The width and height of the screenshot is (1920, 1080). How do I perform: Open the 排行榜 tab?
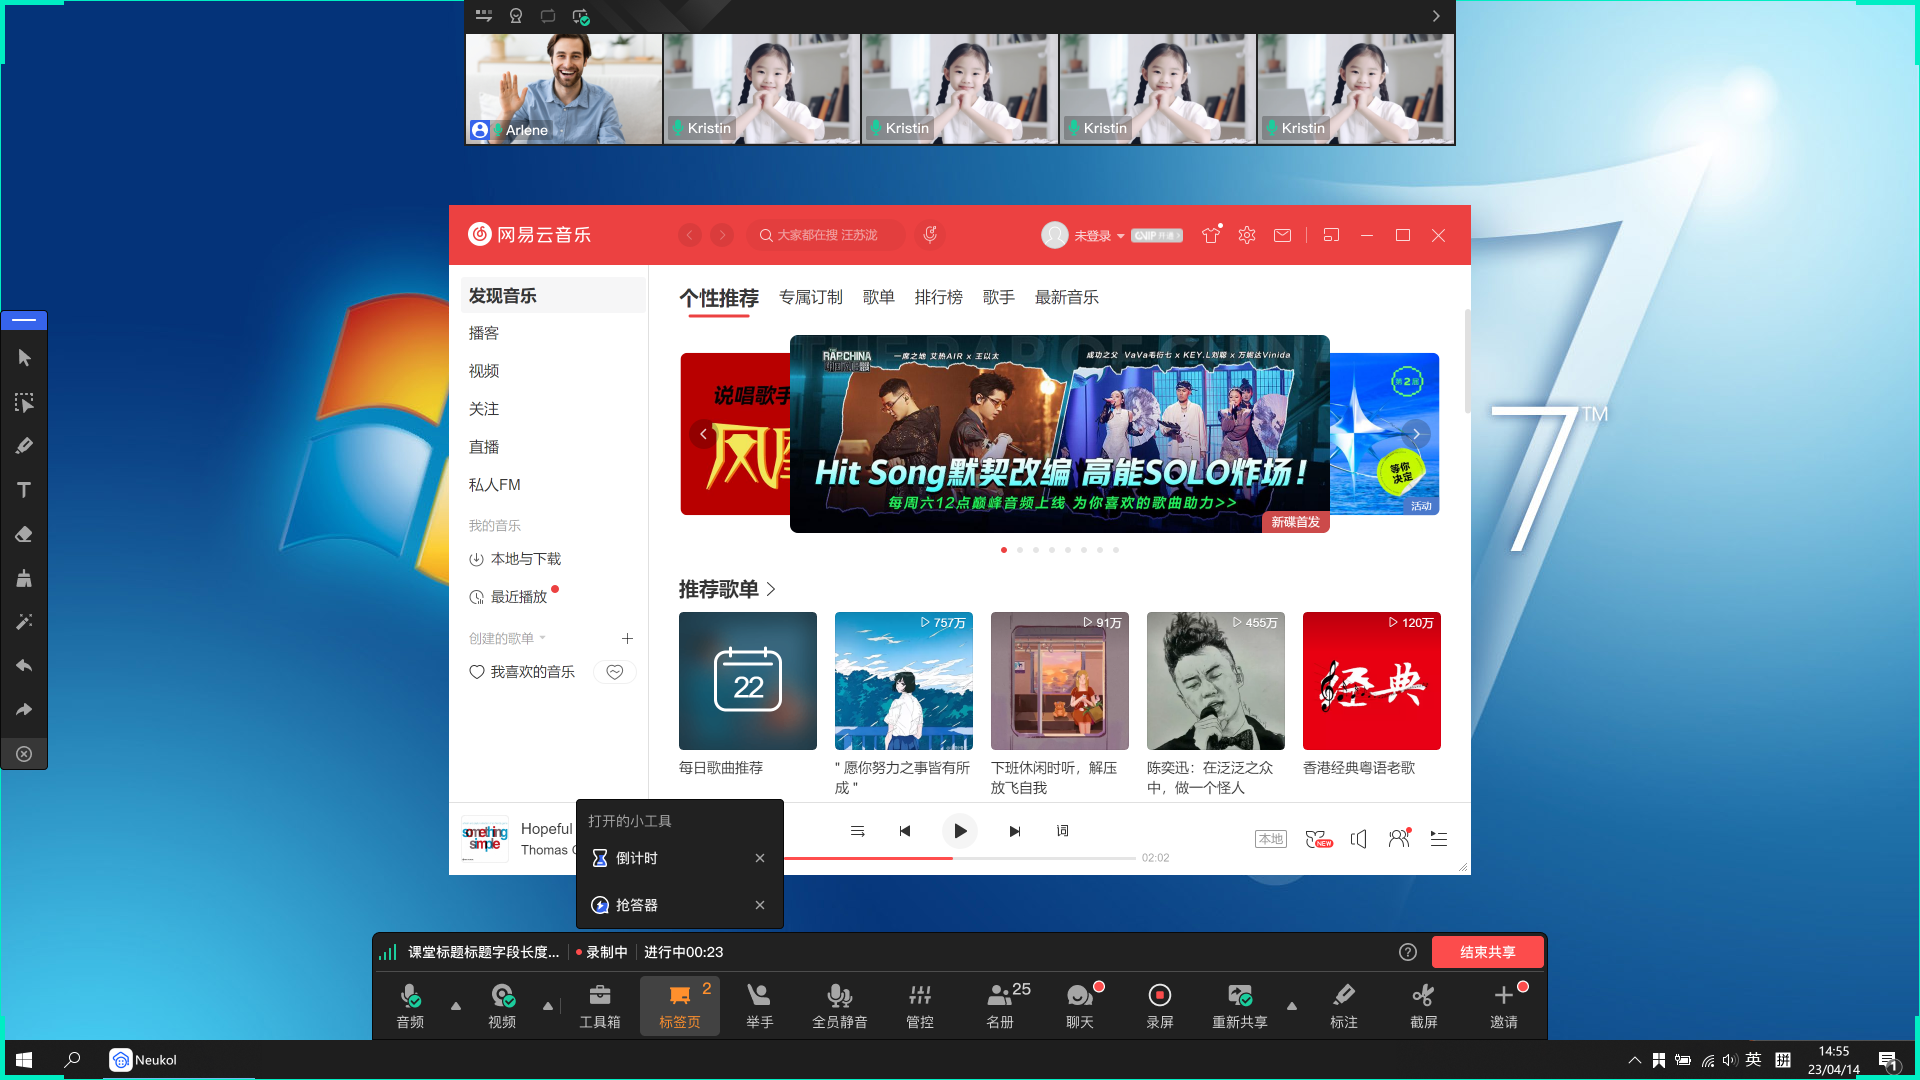[939, 297]
